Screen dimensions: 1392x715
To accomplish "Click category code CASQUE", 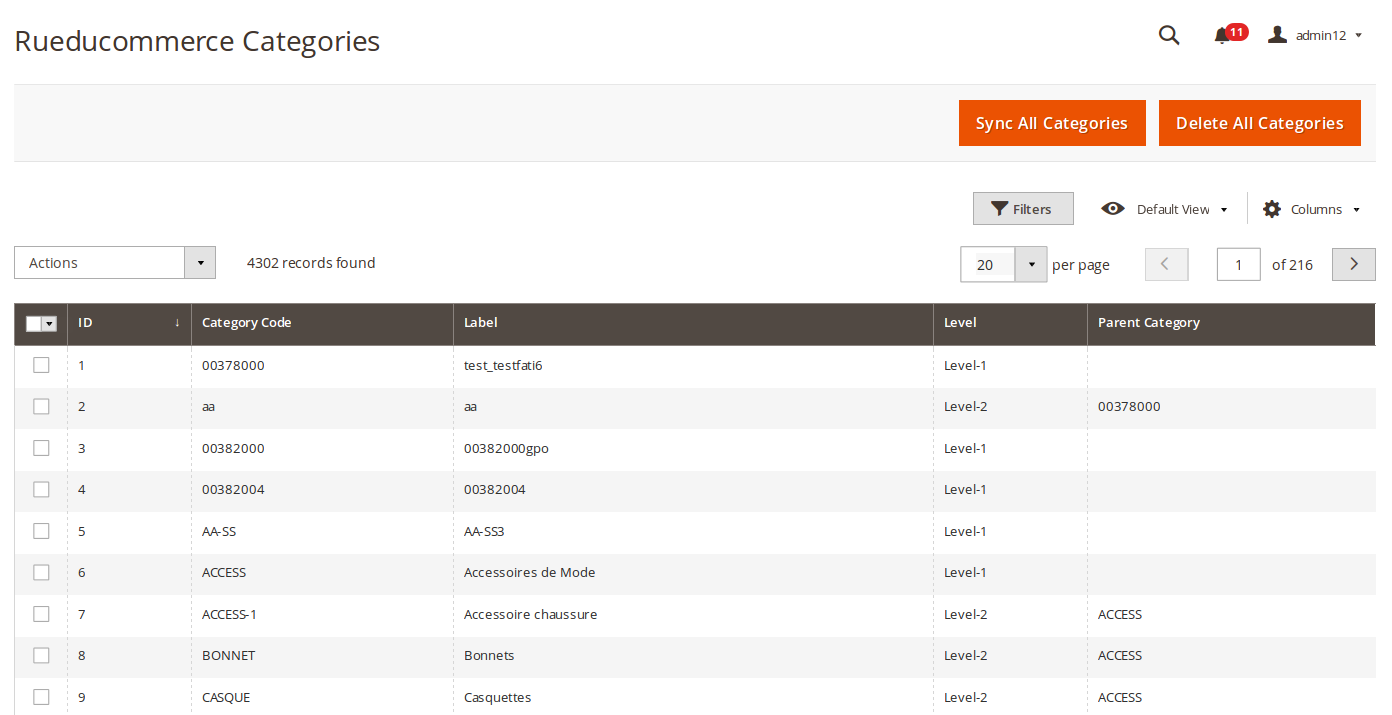I will [x=226, y=698].
